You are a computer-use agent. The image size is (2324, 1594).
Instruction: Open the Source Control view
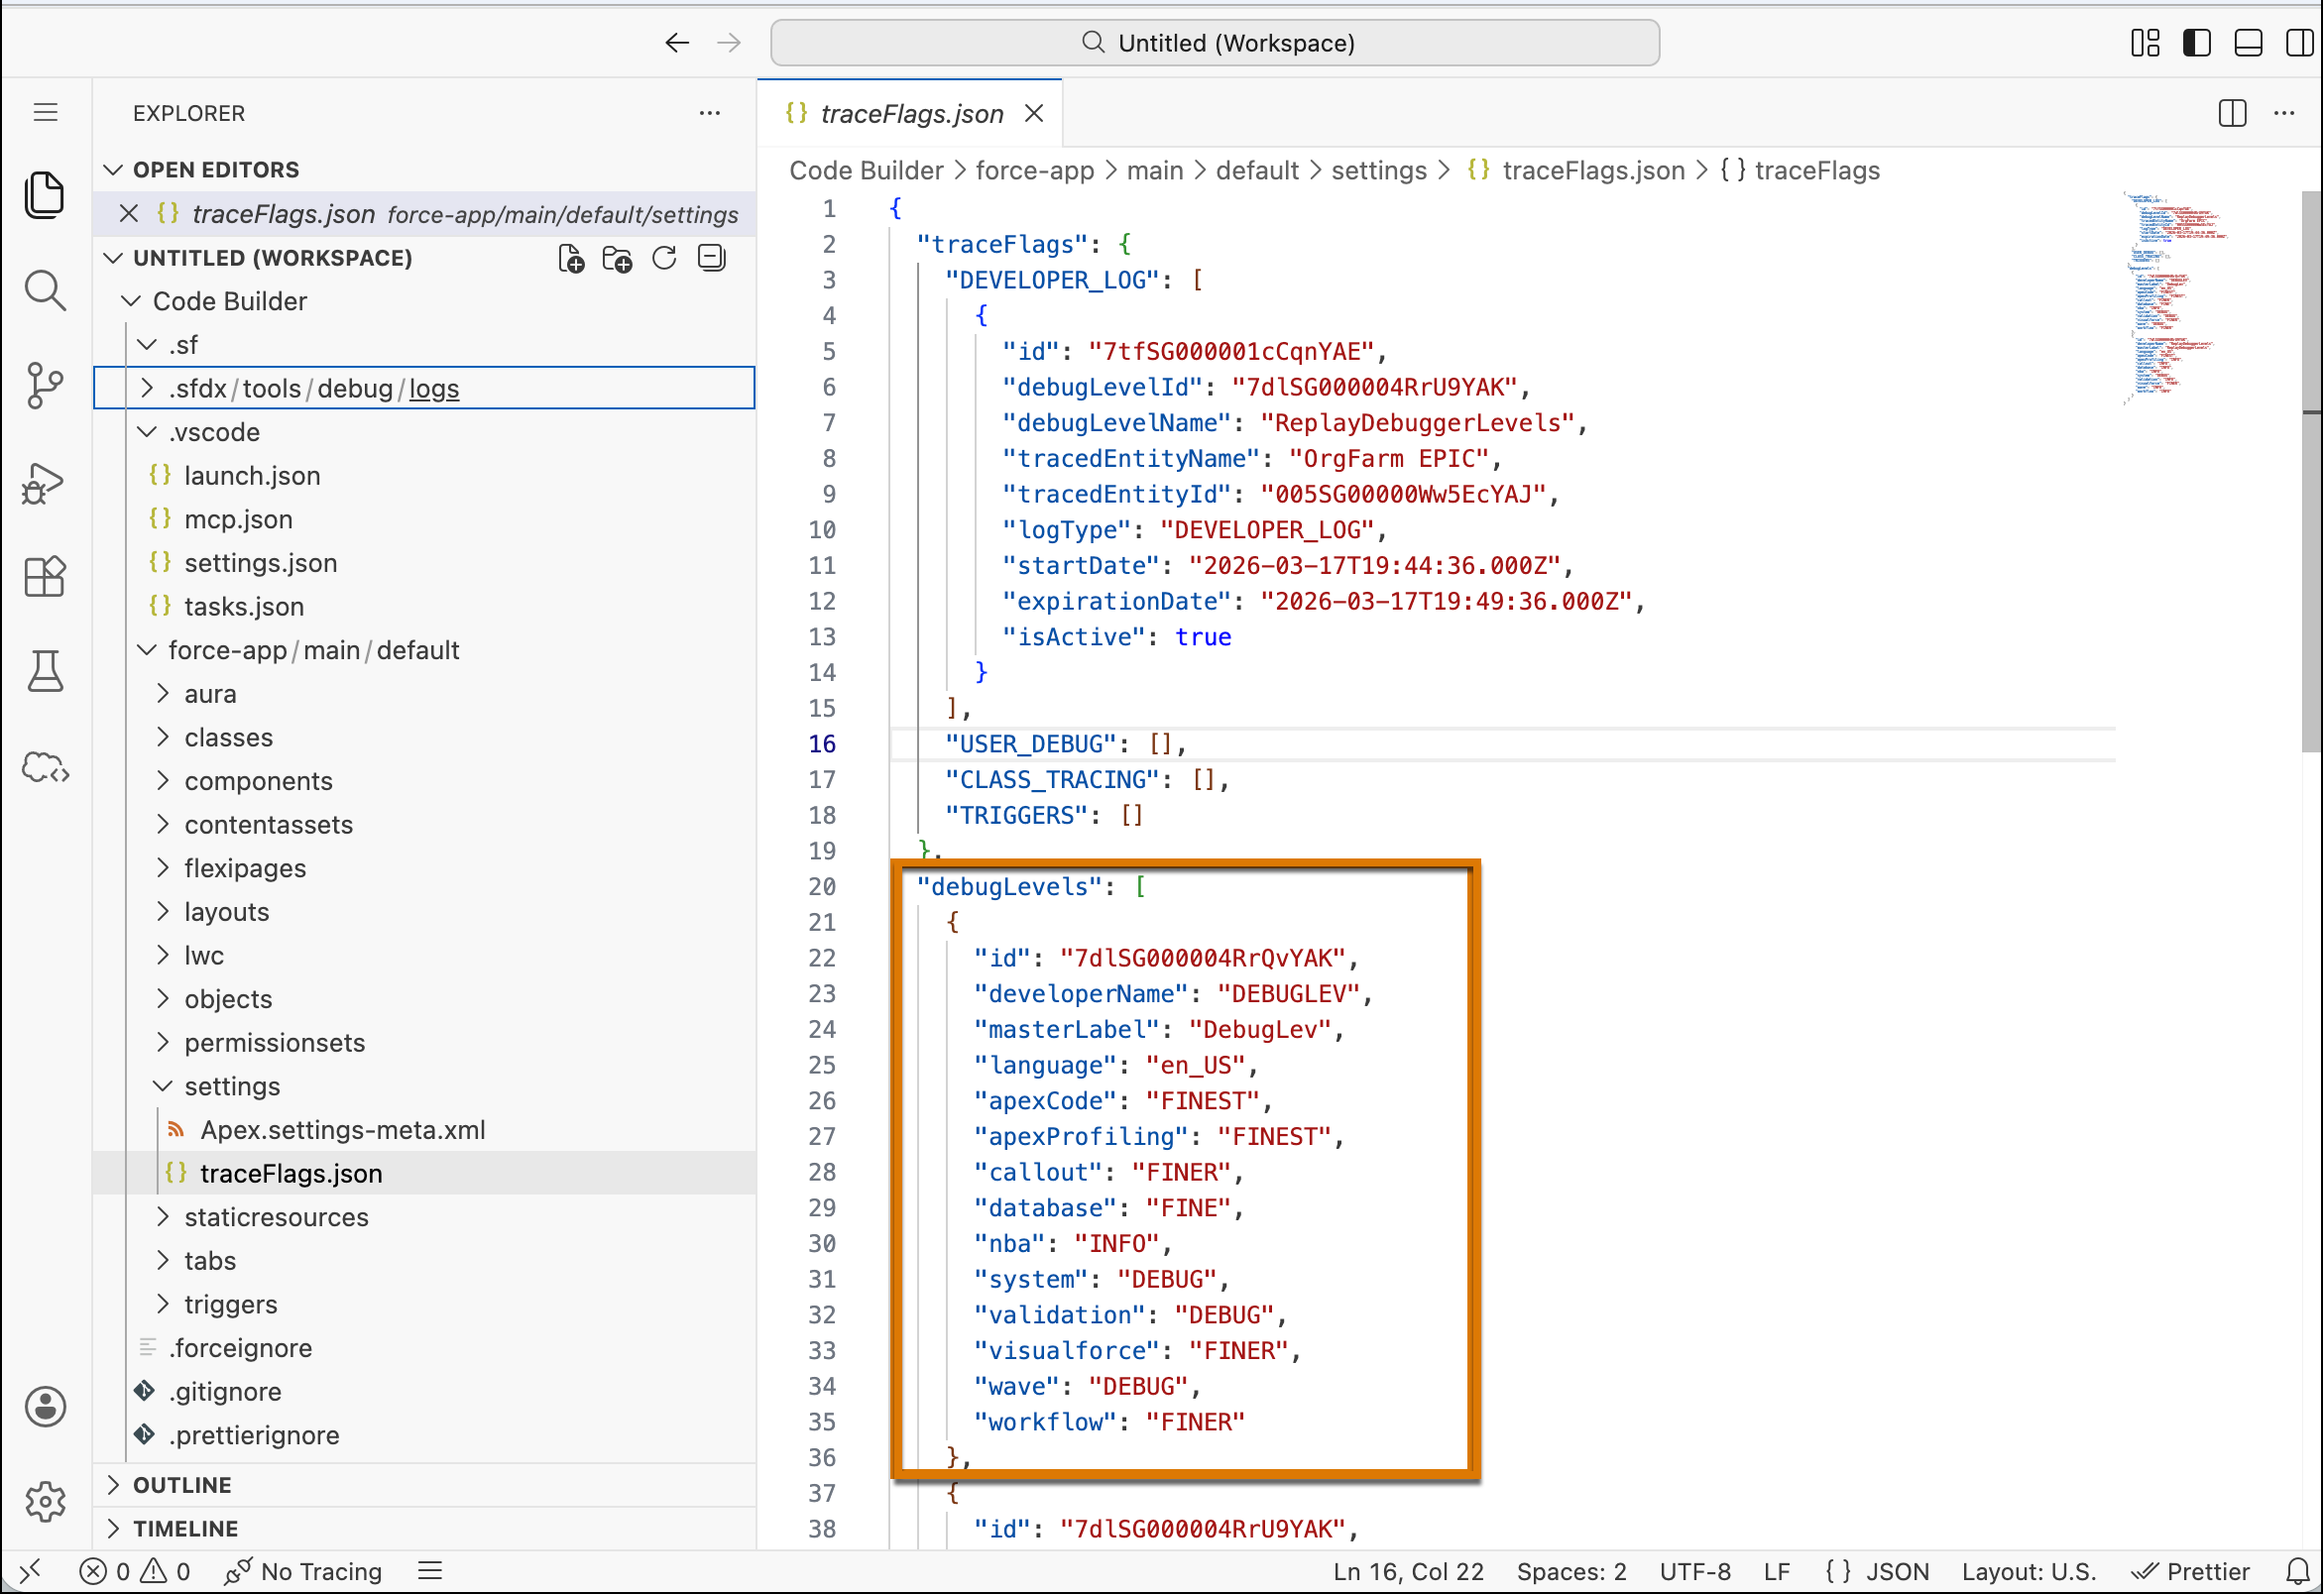(x=45, y=386)
